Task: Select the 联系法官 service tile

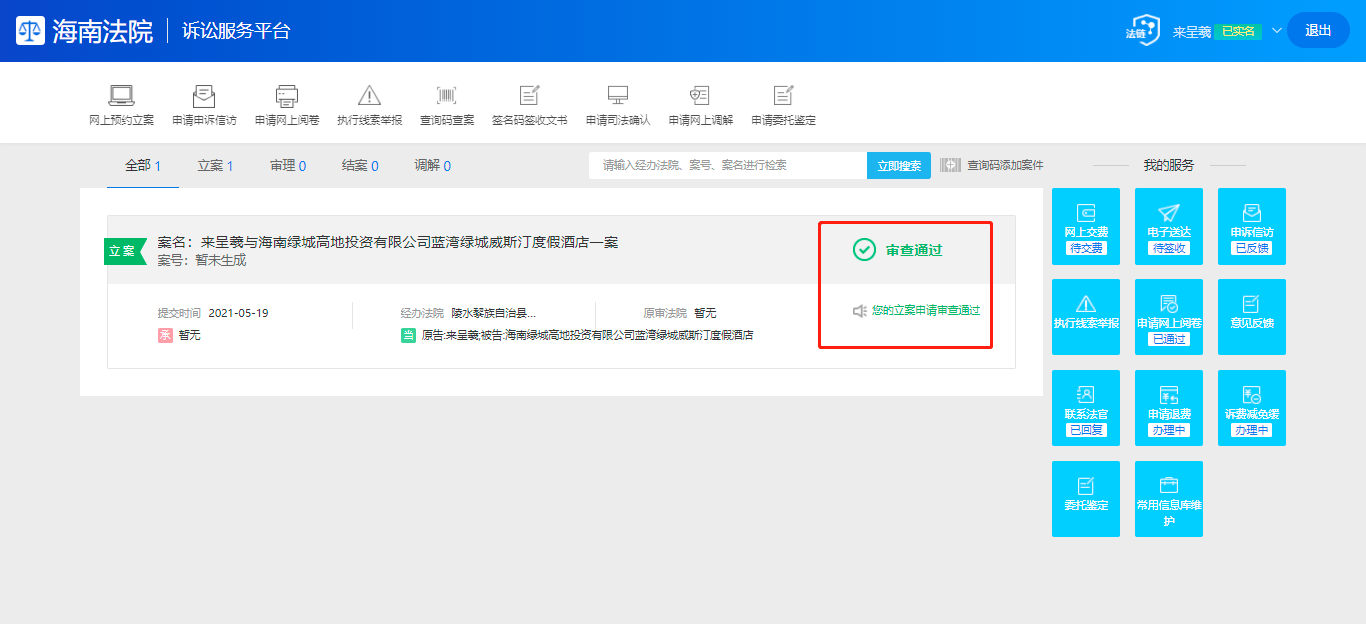Action: [1086, 408]
